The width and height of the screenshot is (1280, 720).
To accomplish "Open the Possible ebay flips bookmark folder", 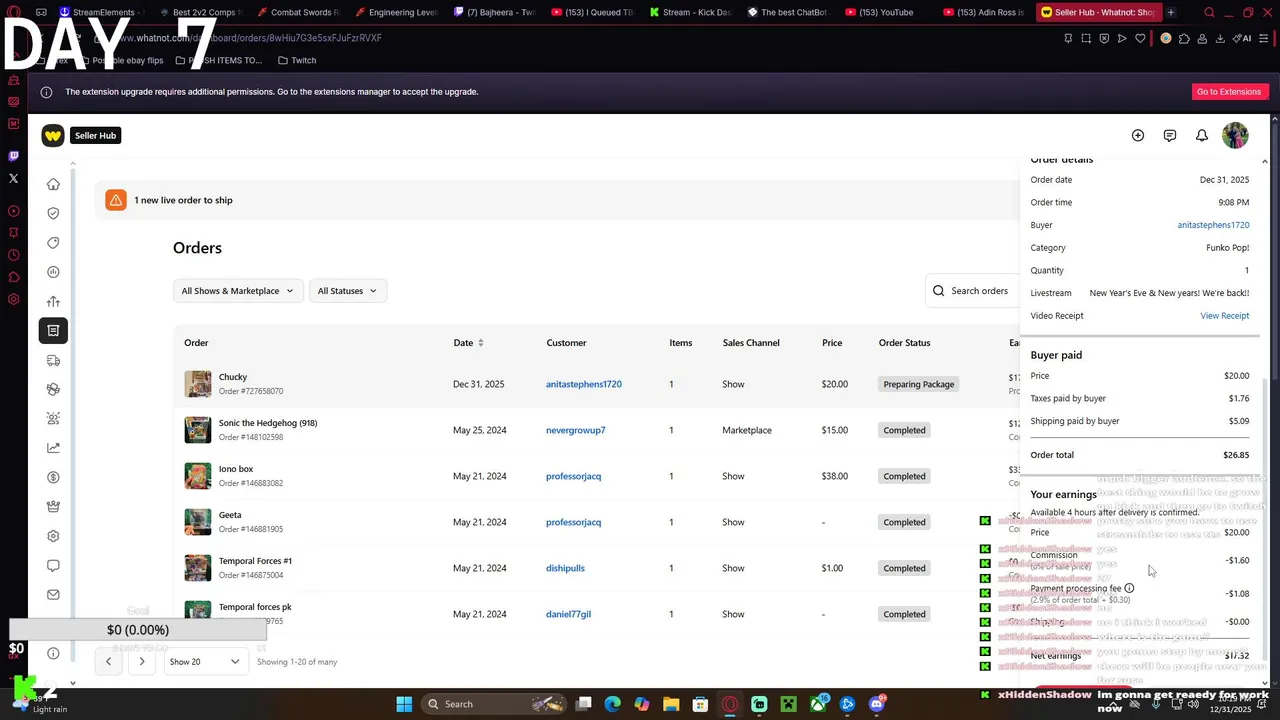I will coord(120,60).
